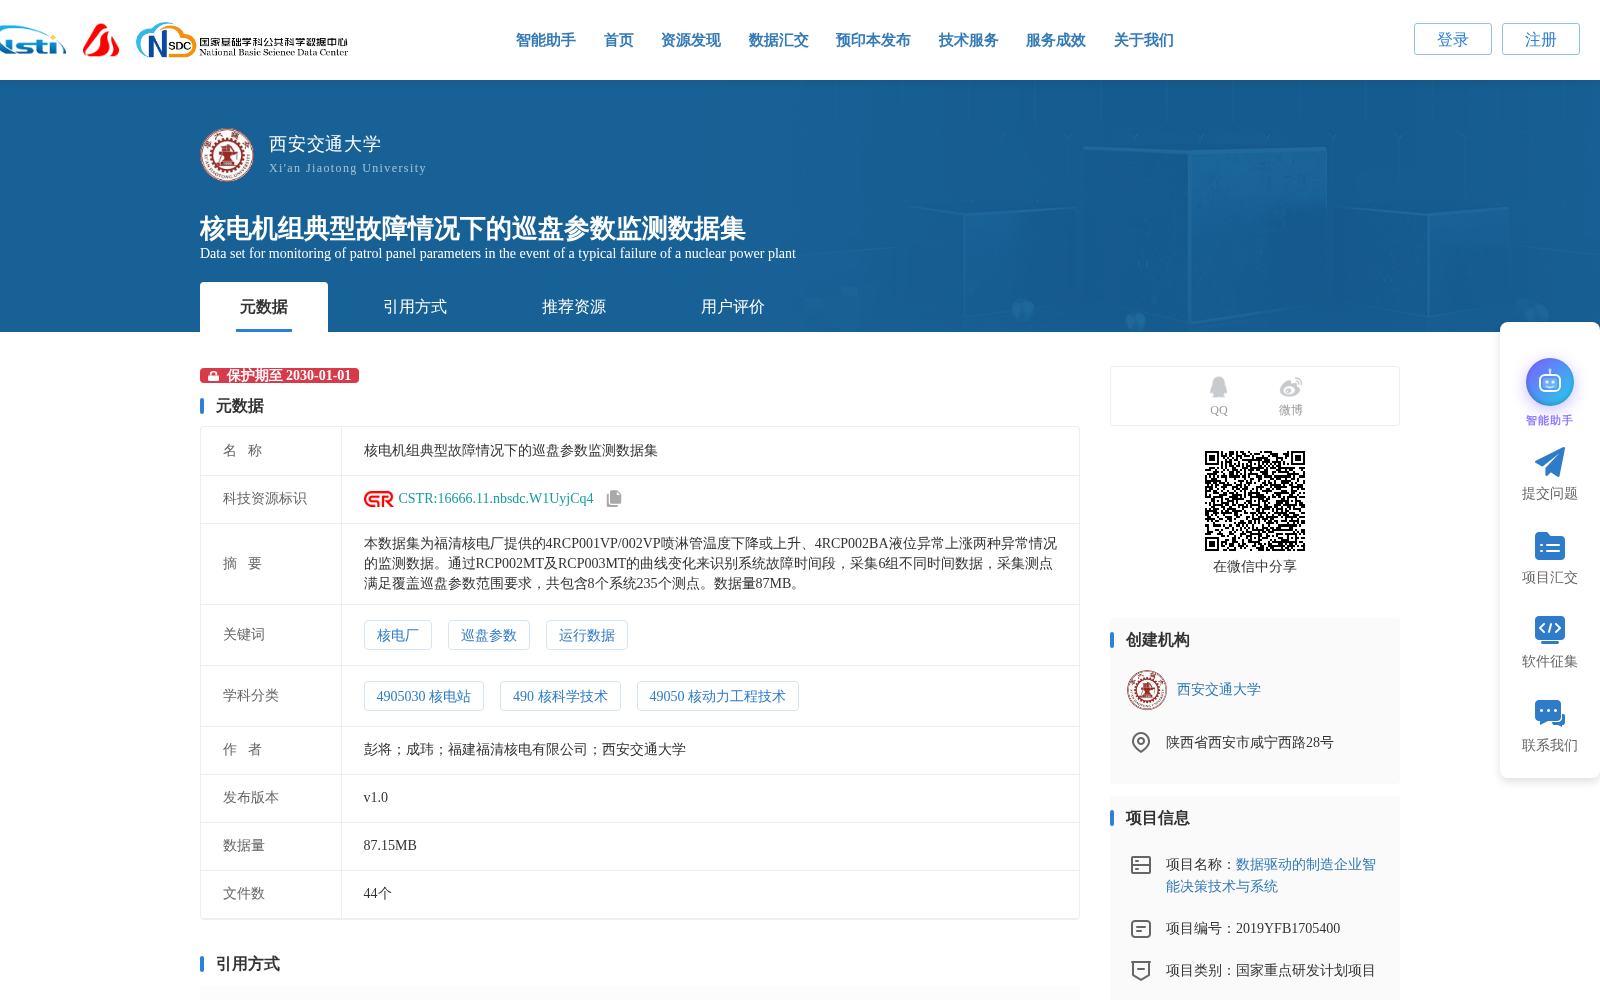The width and height of the screenshot is (1600, 1000).
Task: Open the project name 数据驱动的制造企业智能决策技术与系统 link
Action: pyautogui.click(x=1271, y=875)
